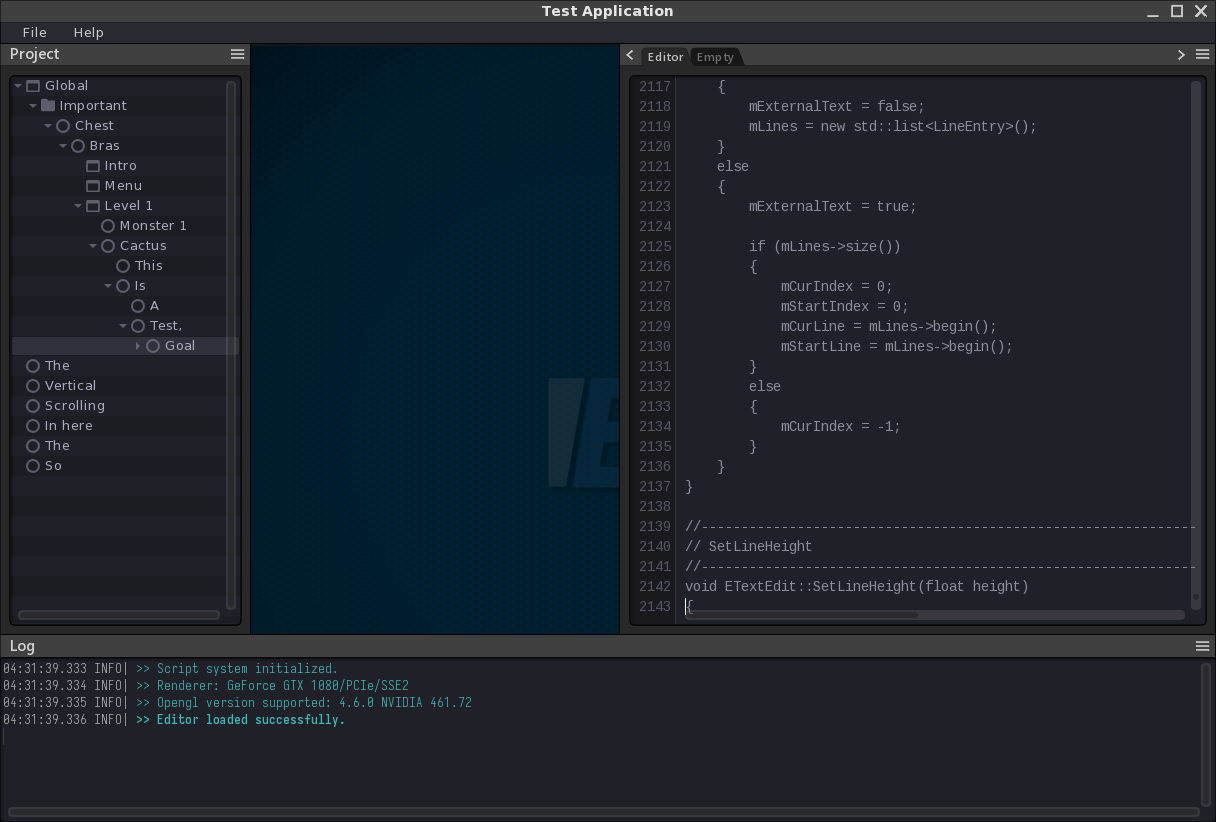
Task: Click the right tab scroll arrow
Action: coord(1181,55)
